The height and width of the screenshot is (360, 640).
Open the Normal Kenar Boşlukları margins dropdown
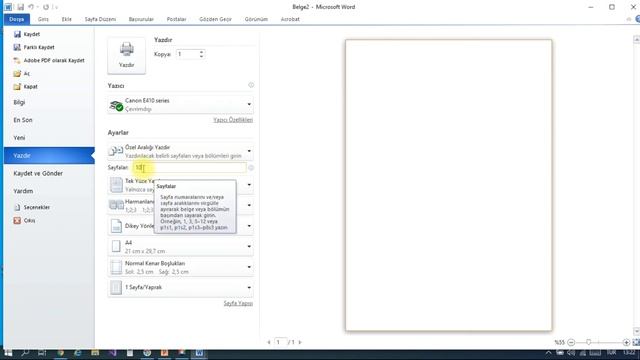click(180, 267)
